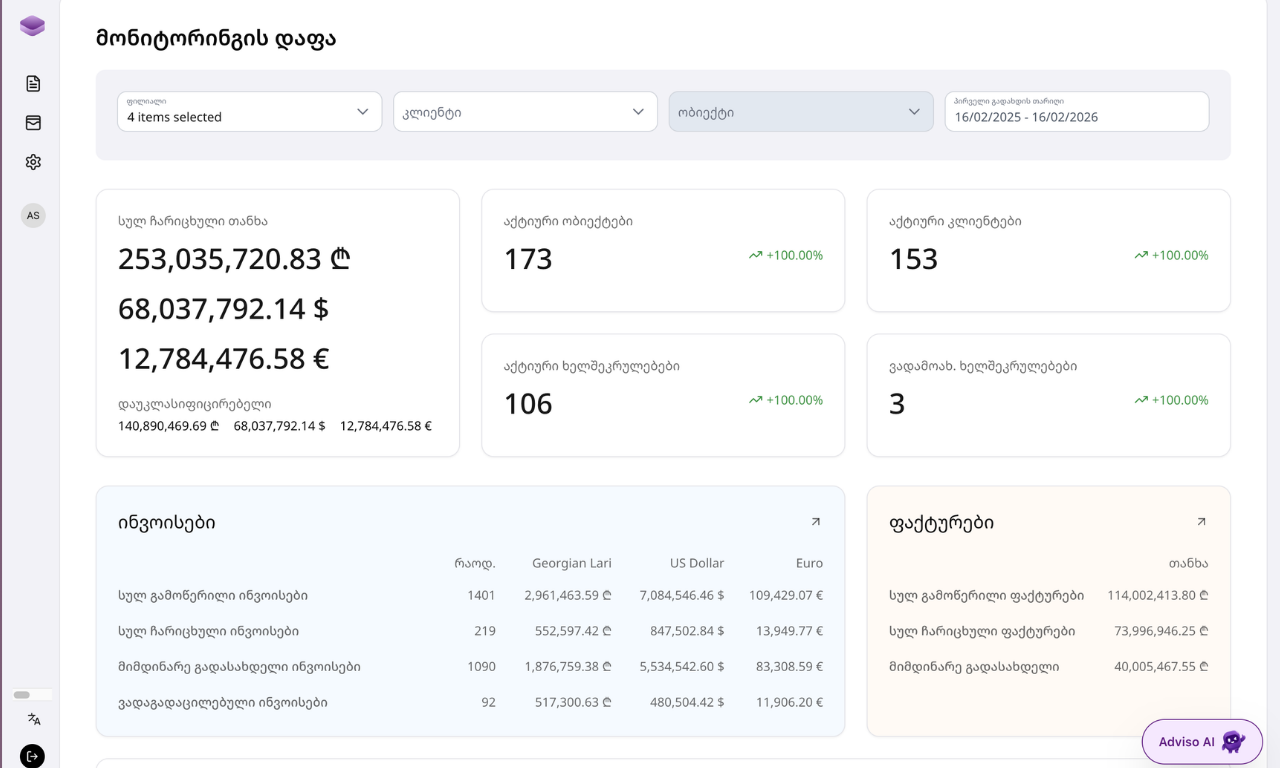Open the კლიენტი dropdown
Image resolution: width=1280 pixels, height=768 pixels.
[x=525, y=112]
